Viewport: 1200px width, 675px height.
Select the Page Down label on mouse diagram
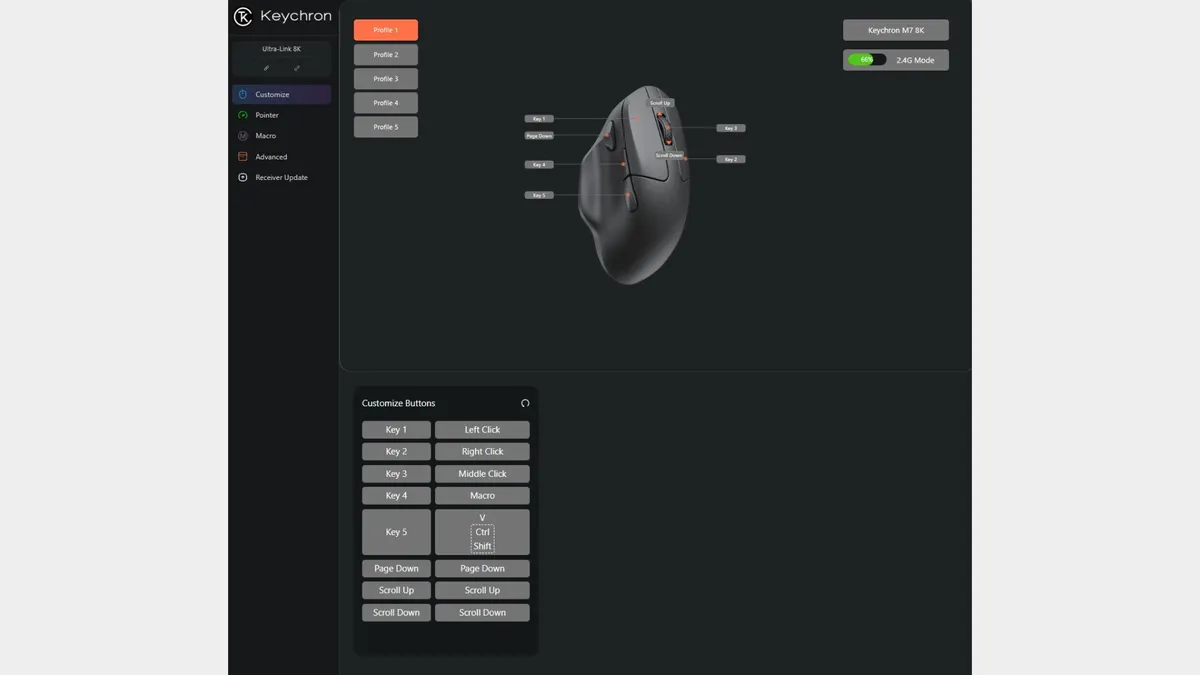539,135
